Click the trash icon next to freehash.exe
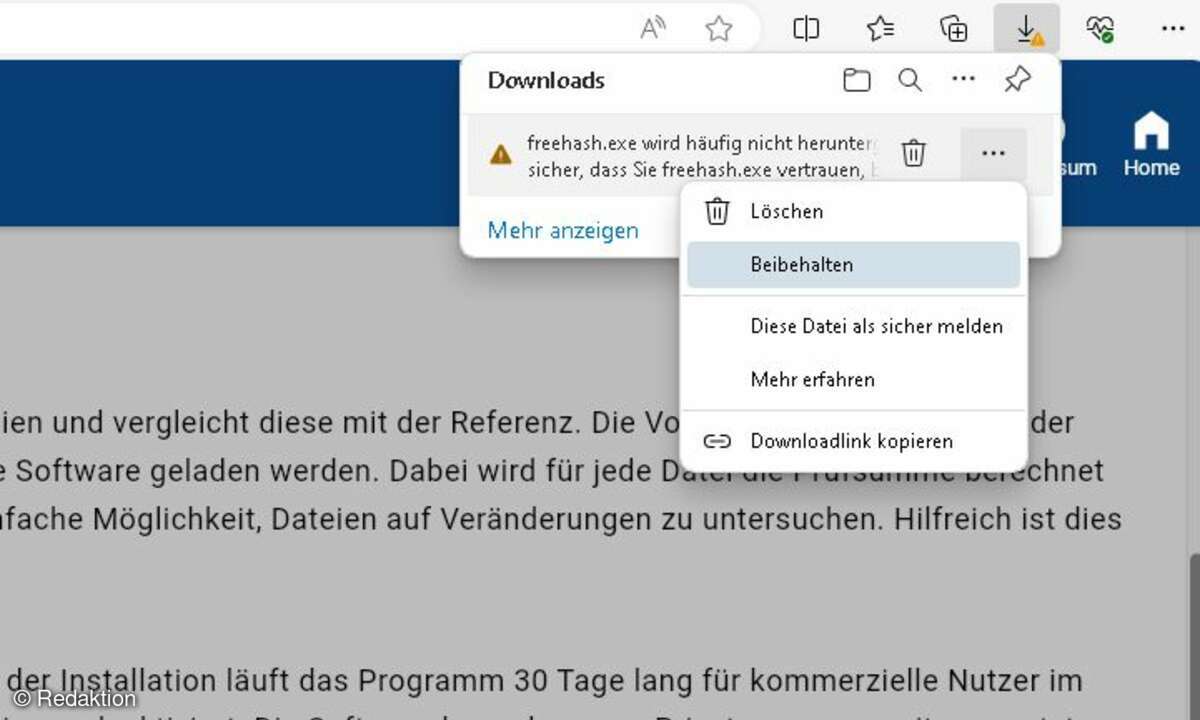Viewport: 1200px width, 720px height. click(x=913, y=153)
